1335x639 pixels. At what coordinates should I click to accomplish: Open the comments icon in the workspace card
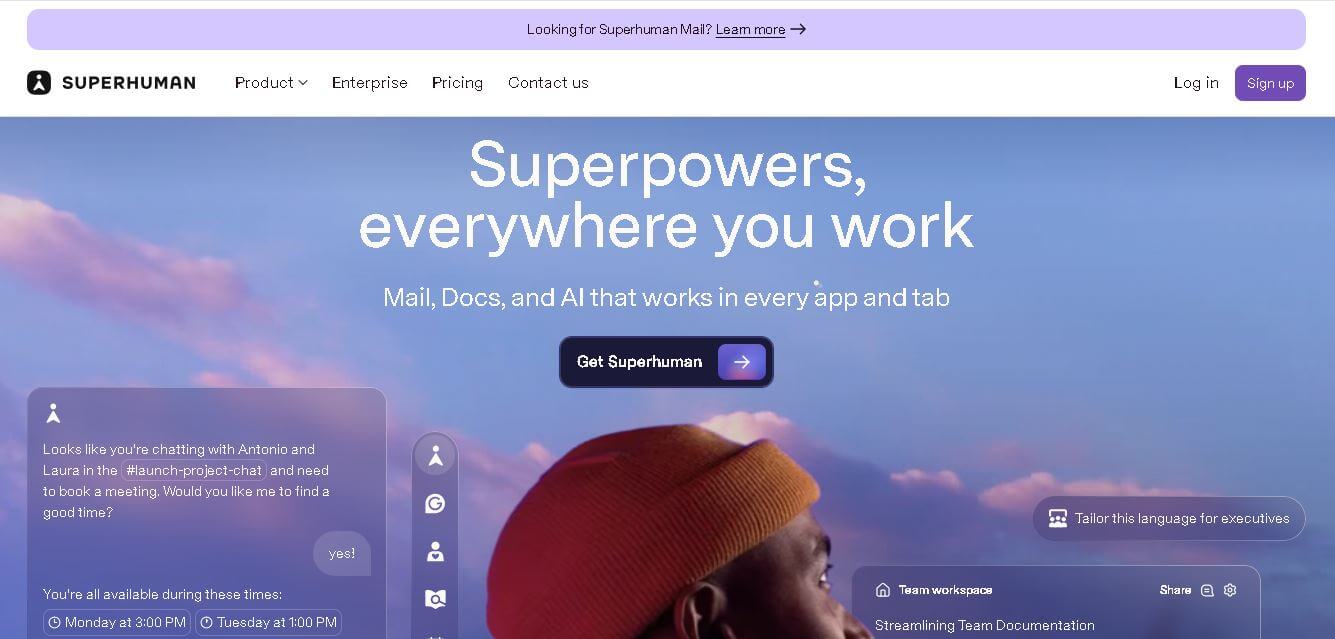1207,590
